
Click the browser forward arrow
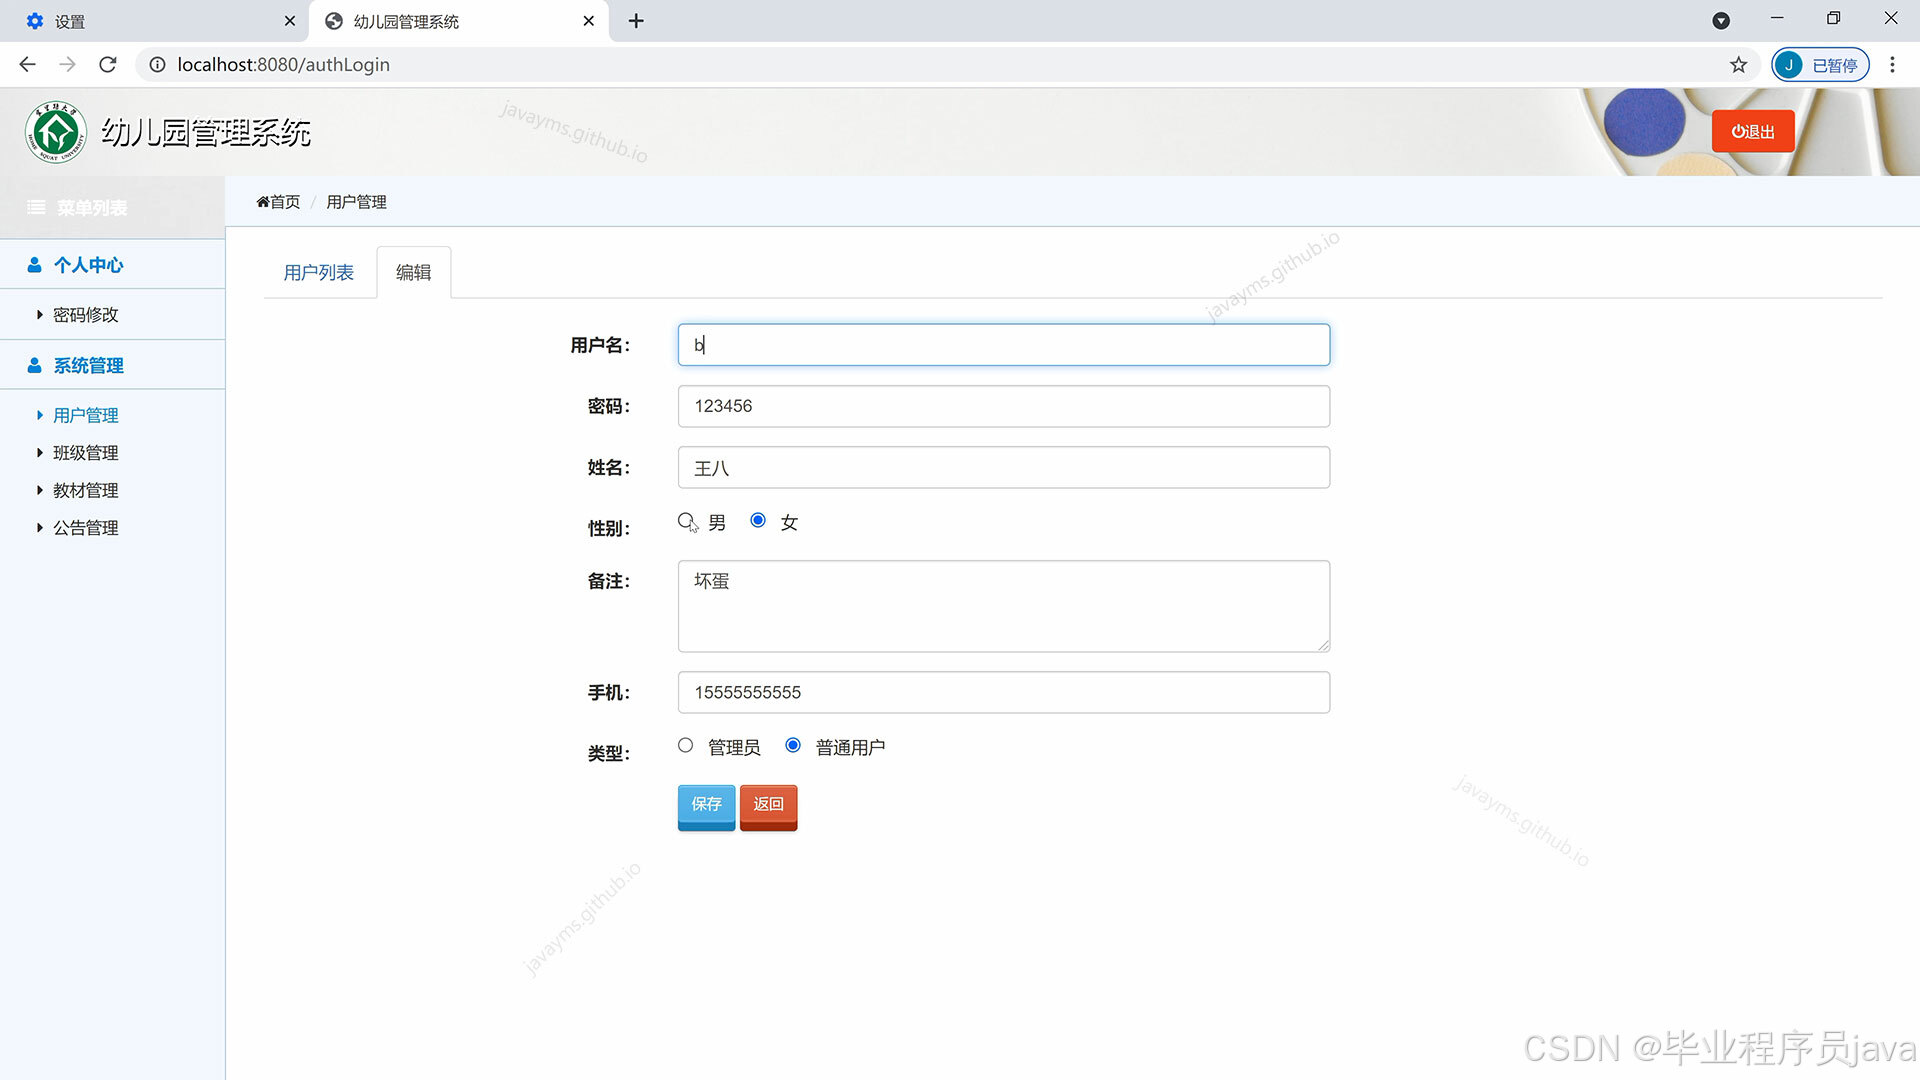[67, 64]
